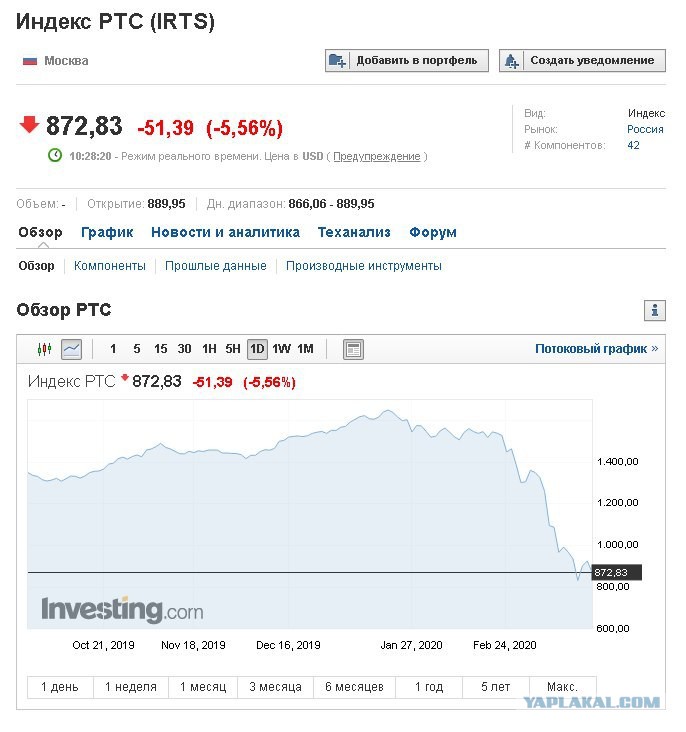The image size is (686, 732).
Task: Switch chart to candlestick view icon
Action: tap(44, 349)
